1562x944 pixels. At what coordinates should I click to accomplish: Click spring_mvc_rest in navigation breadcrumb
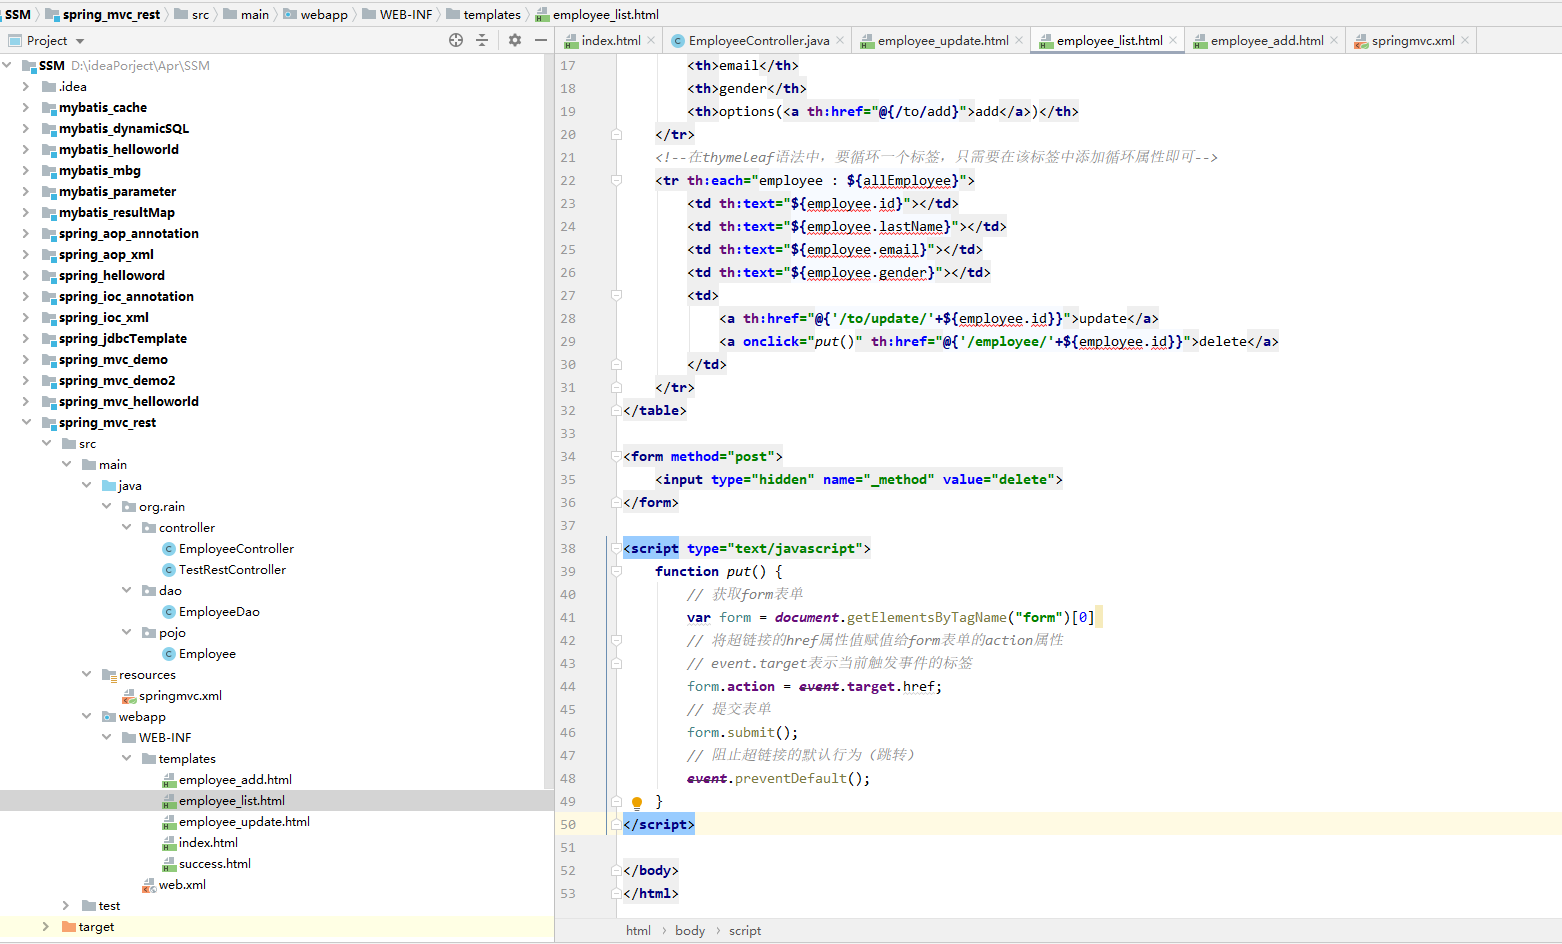point(111,14)
